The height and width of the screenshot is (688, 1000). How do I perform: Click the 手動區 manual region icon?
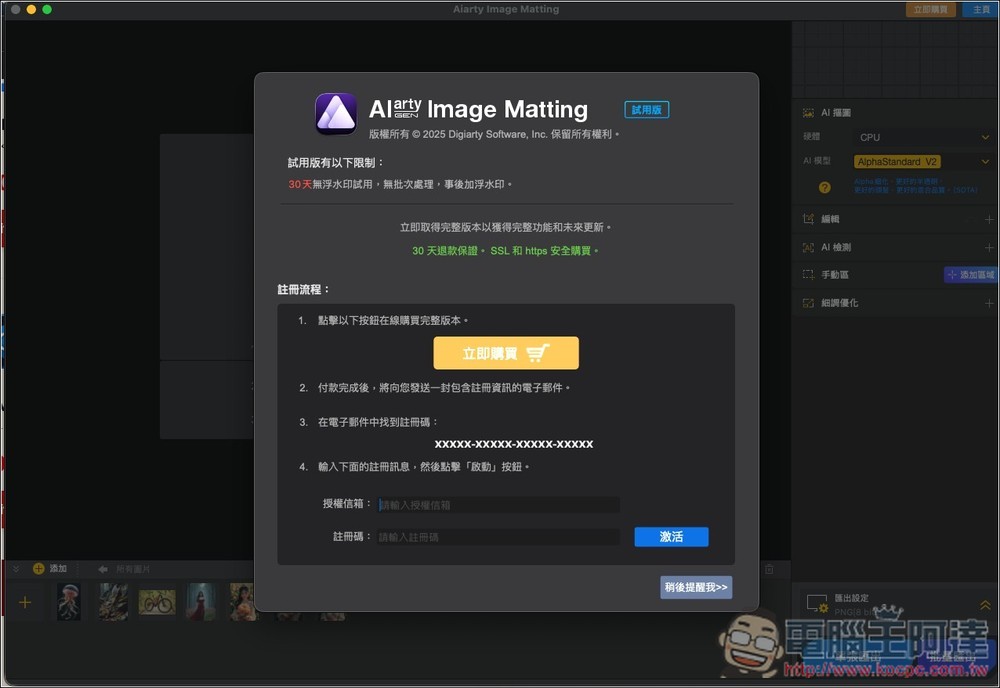[x=808, y=273]
